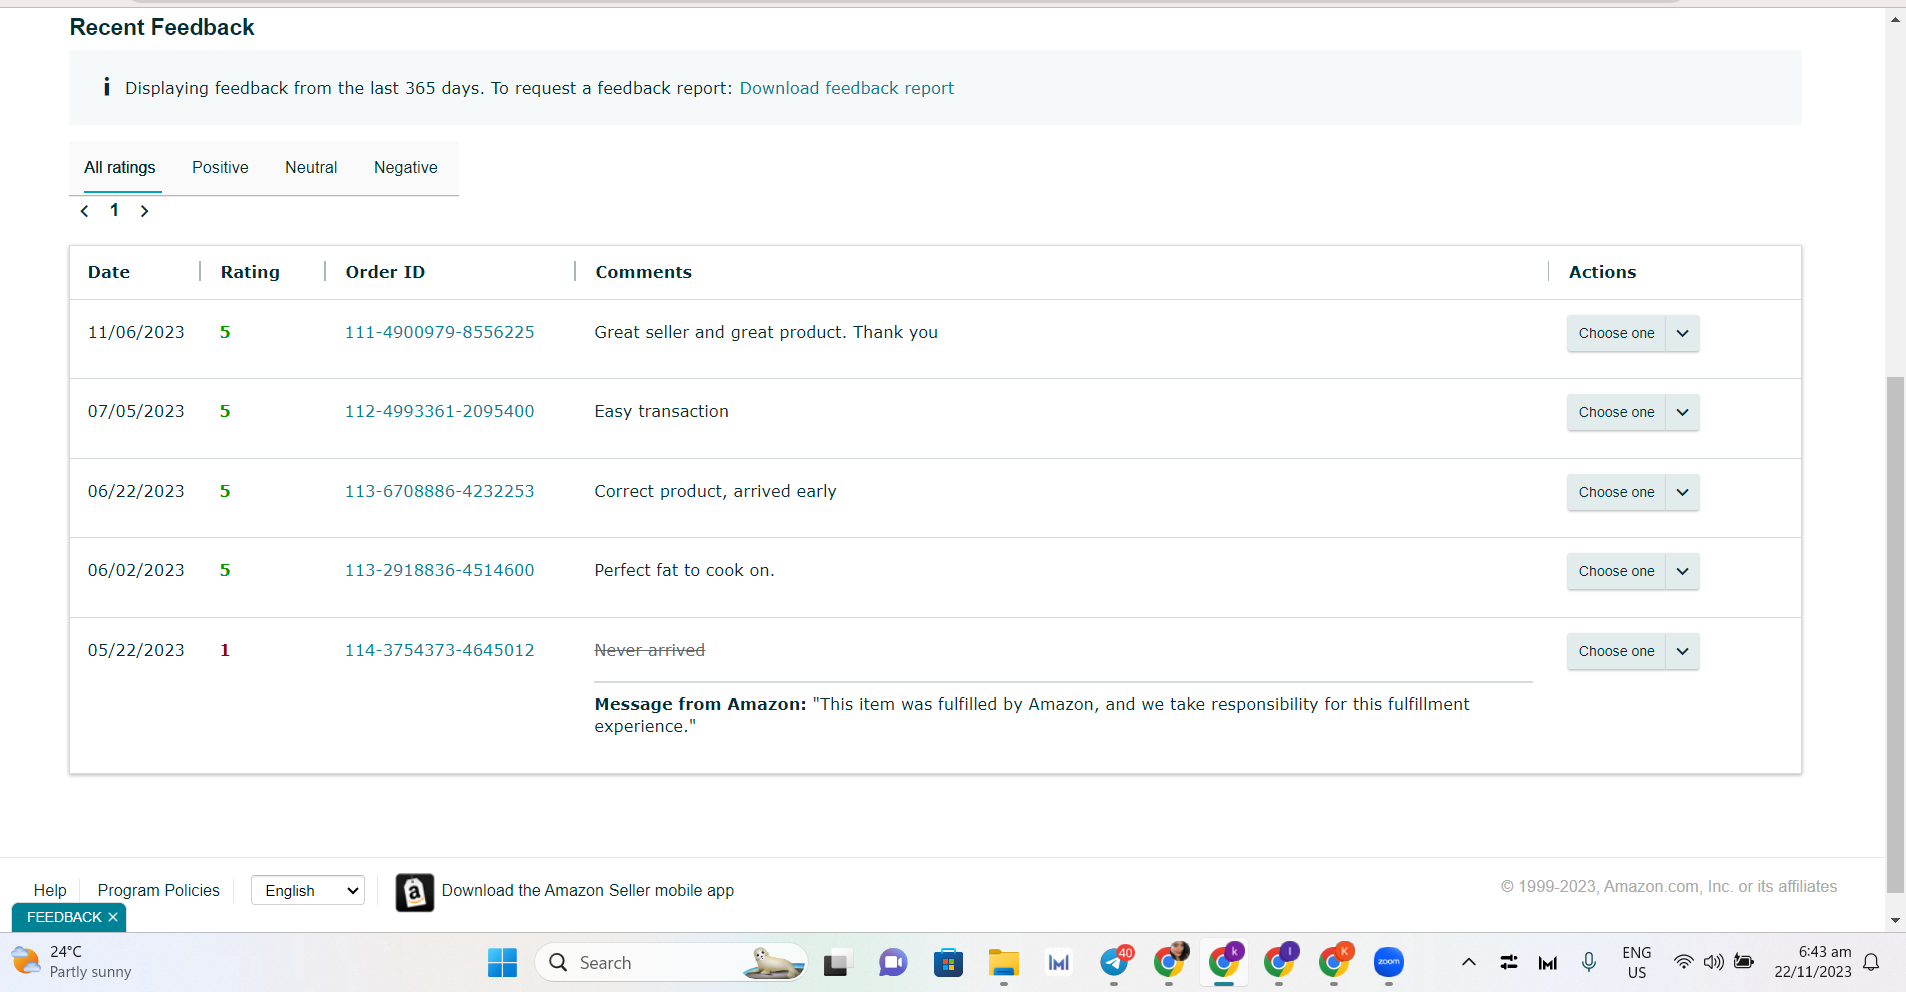
Task: Open the FEEDBACK widget button
Action: pyautogui.click(x=64, y=917)
